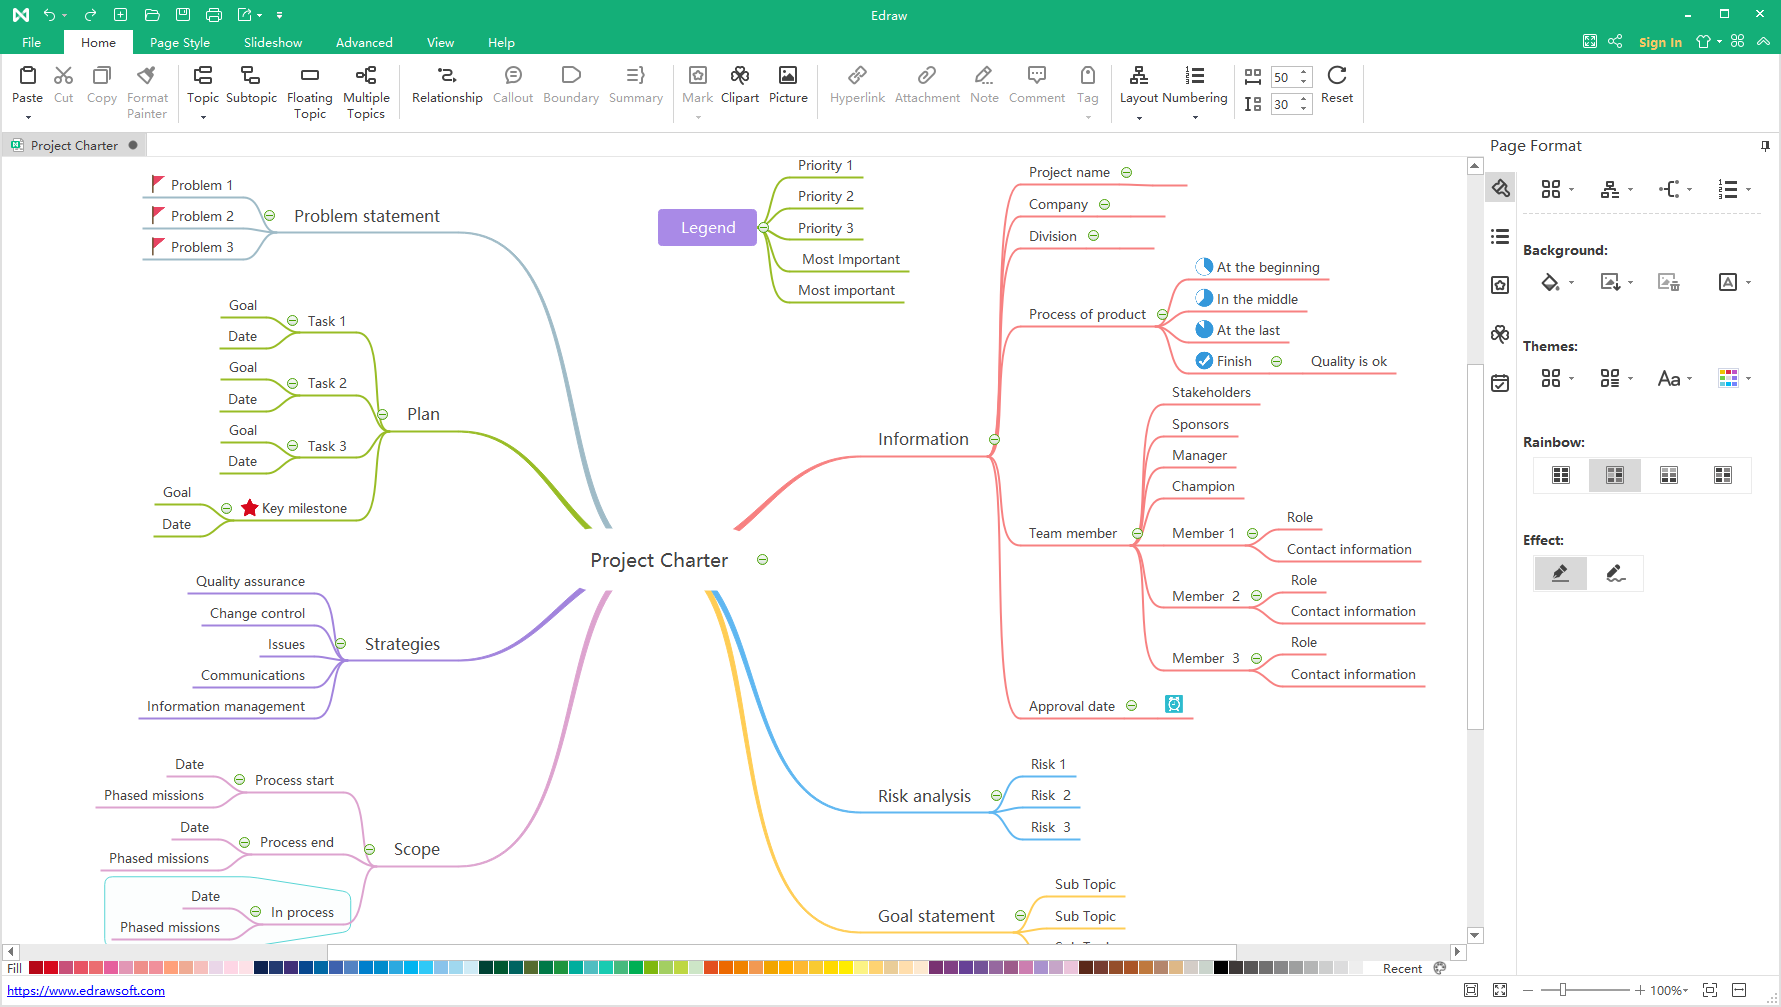Enable the hand-drawn sketch Effect option
The image size is (1781, 1007).
pyautogui.click(x=1615, y=573)
